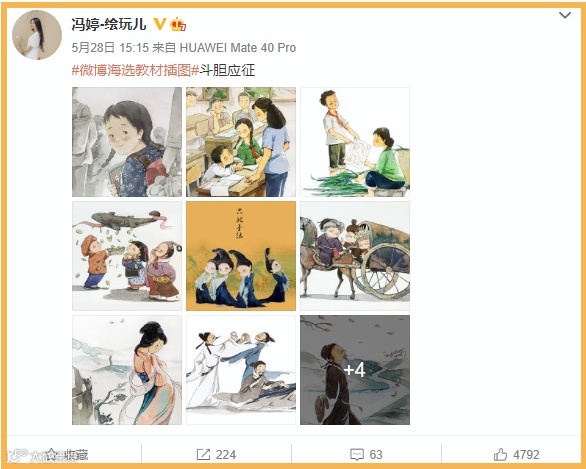
Task: View the girl with backpack illustration
Action: (x=127, y=142)
